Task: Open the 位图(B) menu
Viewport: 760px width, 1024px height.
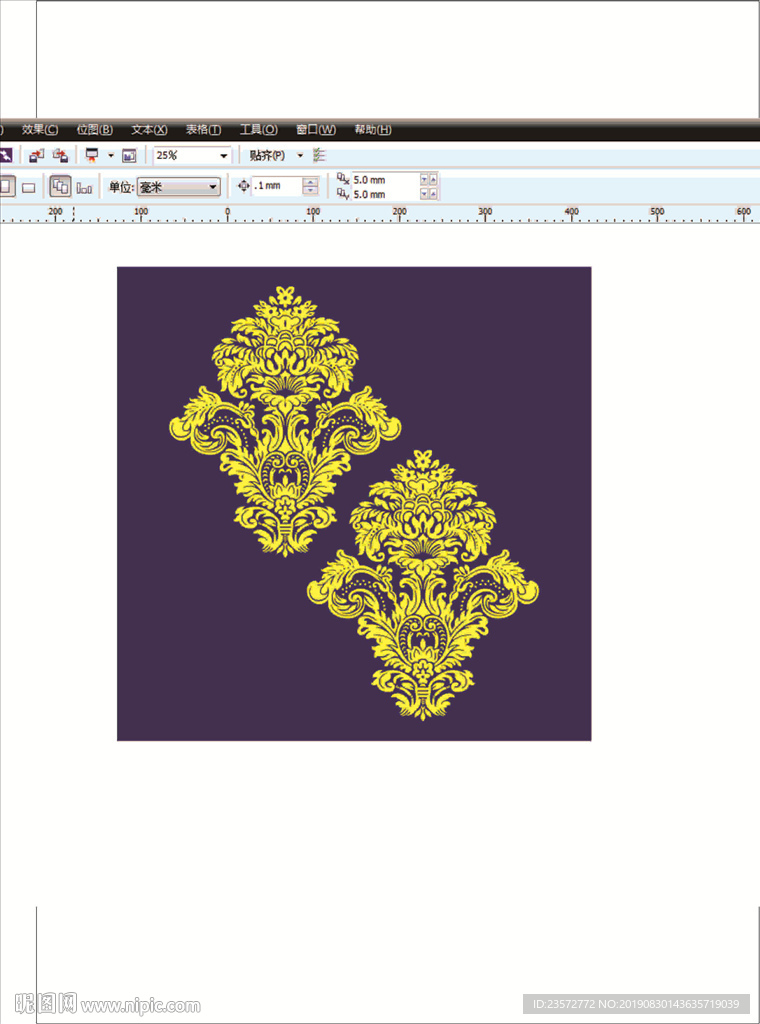Action: coord(95,130)
